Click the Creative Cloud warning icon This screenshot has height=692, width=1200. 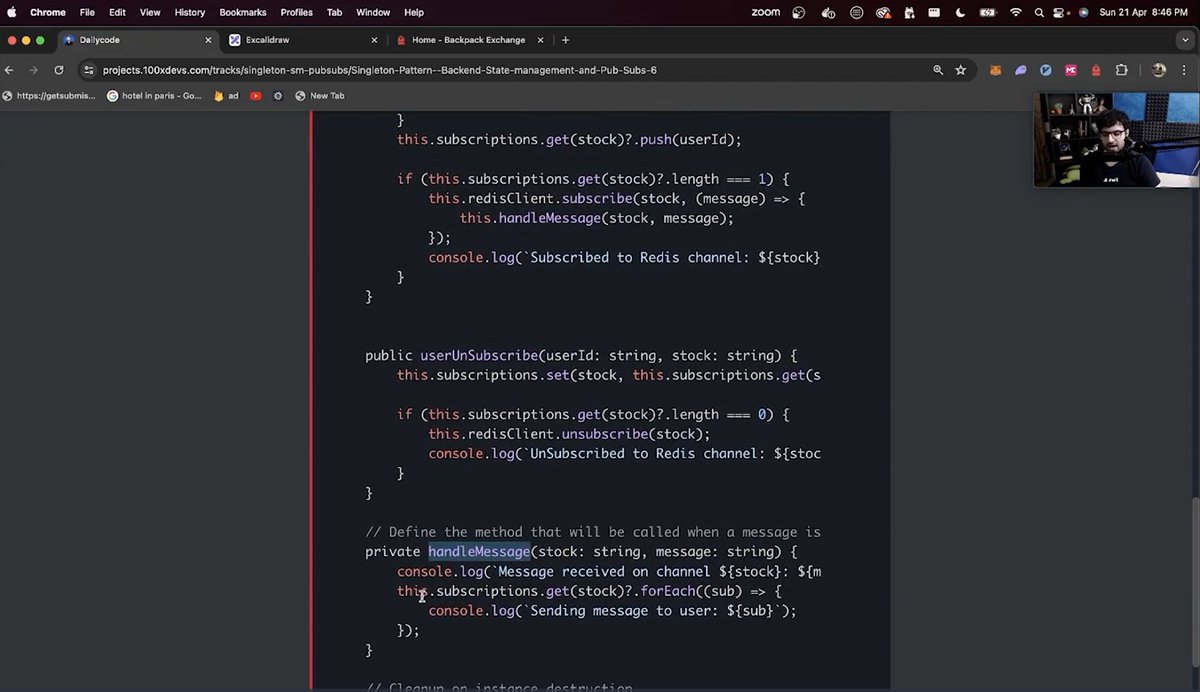tap(884, 12)
